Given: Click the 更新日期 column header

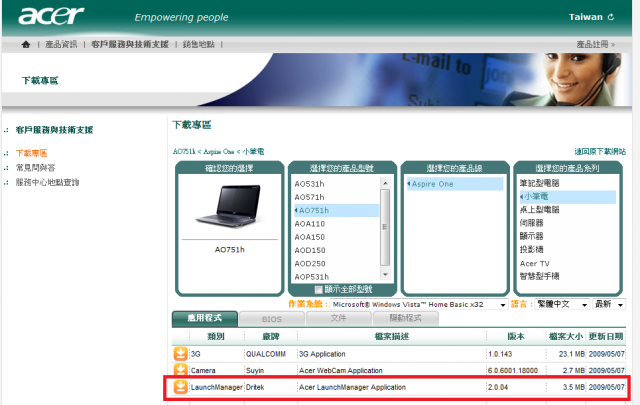Looking at the screenshot, I should coord(606,336).
